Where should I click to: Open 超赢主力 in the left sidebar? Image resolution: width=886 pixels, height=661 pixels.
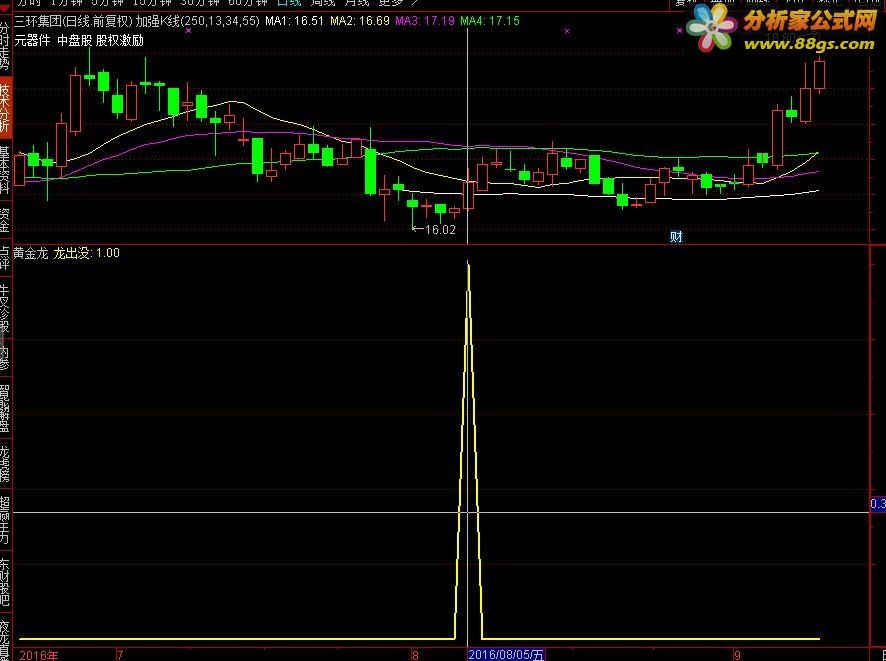click(5, 520)
